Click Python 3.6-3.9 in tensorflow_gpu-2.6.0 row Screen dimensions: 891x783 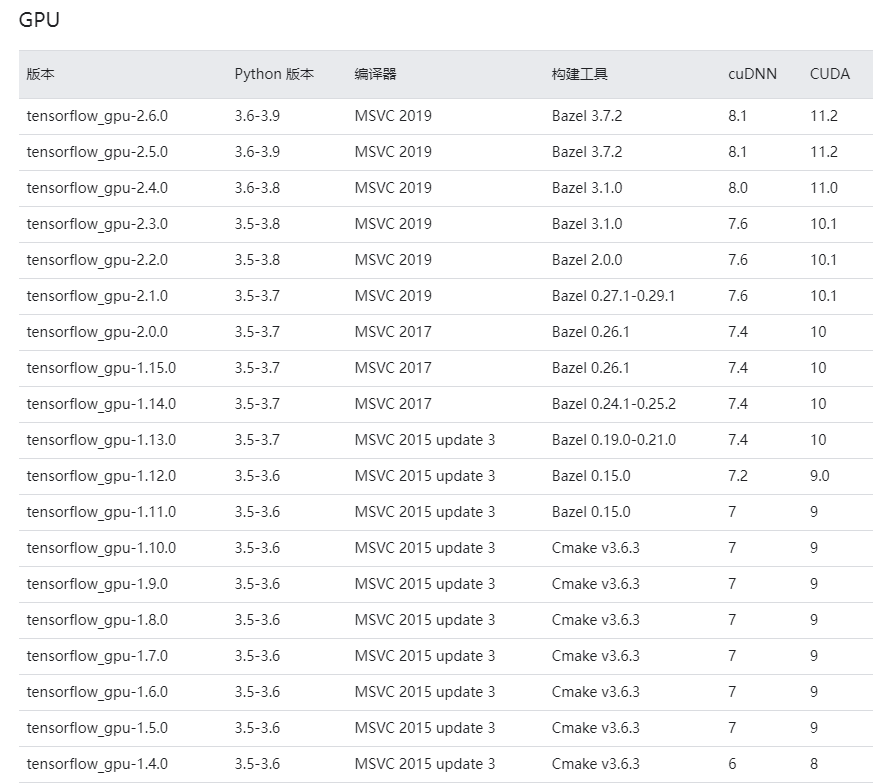[x=257, y=116]
